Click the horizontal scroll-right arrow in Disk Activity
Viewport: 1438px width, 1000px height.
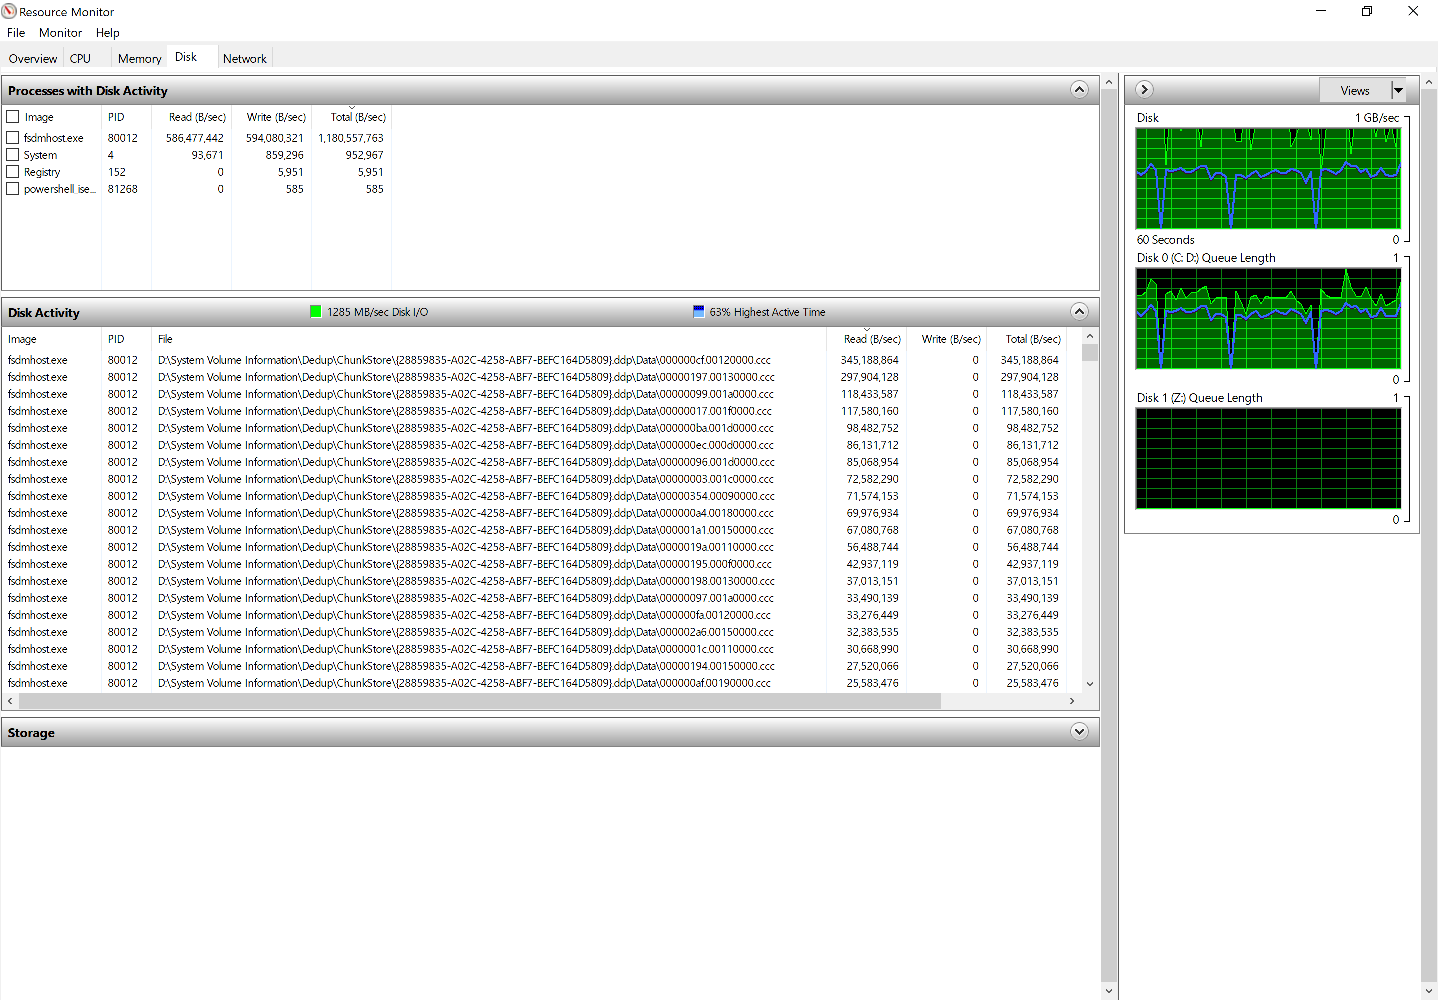(x=1072, y=701)
